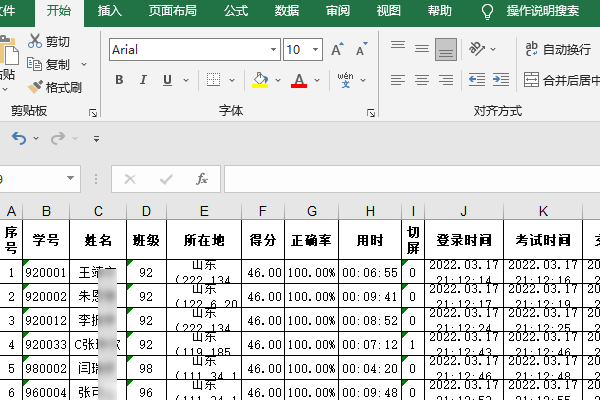Align text left
Viewport: 600px width, 400px height.
398,80
